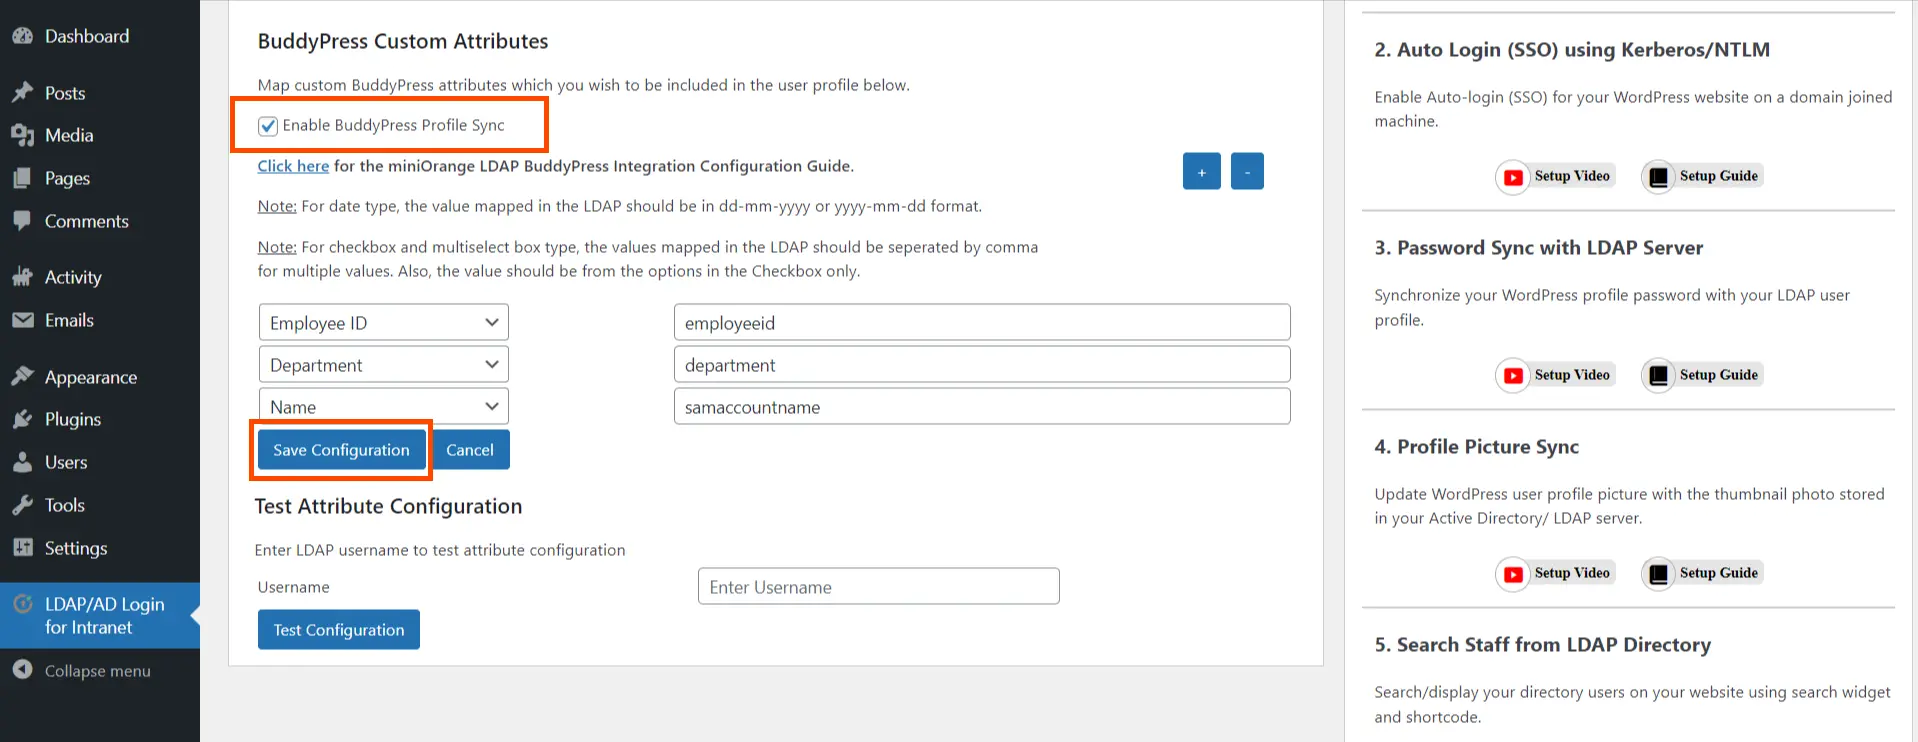The image size is (1918, 742).
Task: Click Setup Video label under Kerberos/NTLM
Action: point(1572,176)
